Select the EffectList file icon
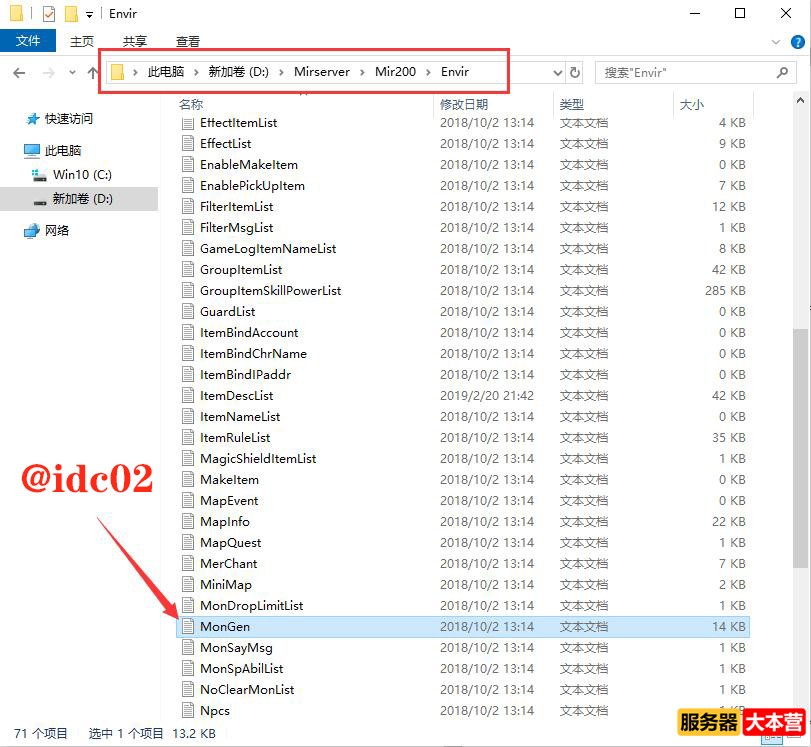The width and height of the screenshot is (811, 747). click(x=188, y=143)
